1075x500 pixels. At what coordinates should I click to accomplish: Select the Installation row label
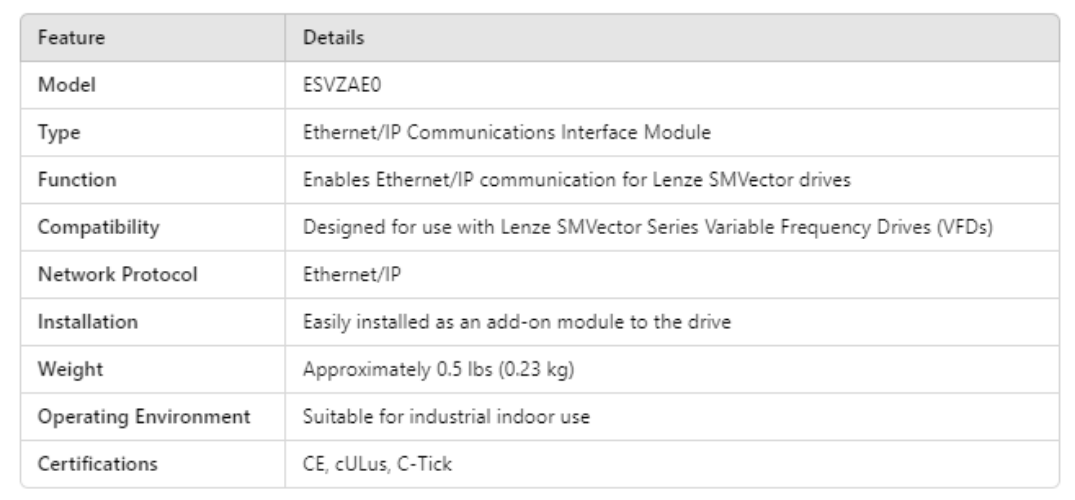point(78,323)
